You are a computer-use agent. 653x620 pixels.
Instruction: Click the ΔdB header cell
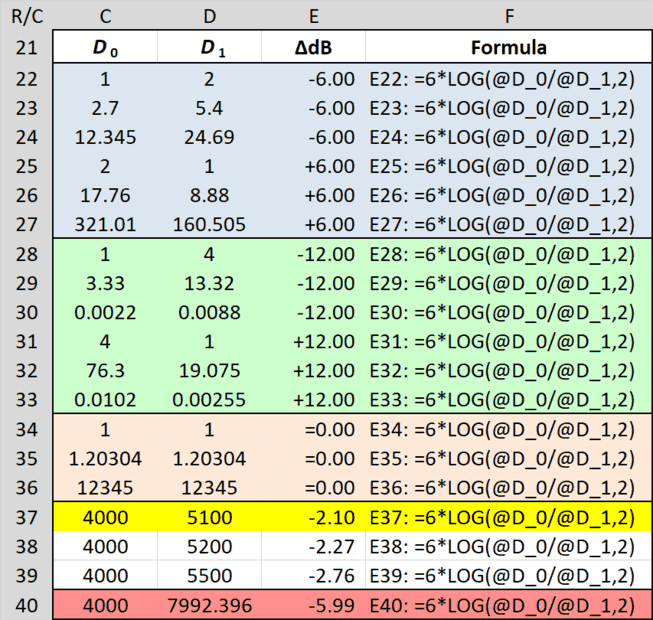click(313, 47)
